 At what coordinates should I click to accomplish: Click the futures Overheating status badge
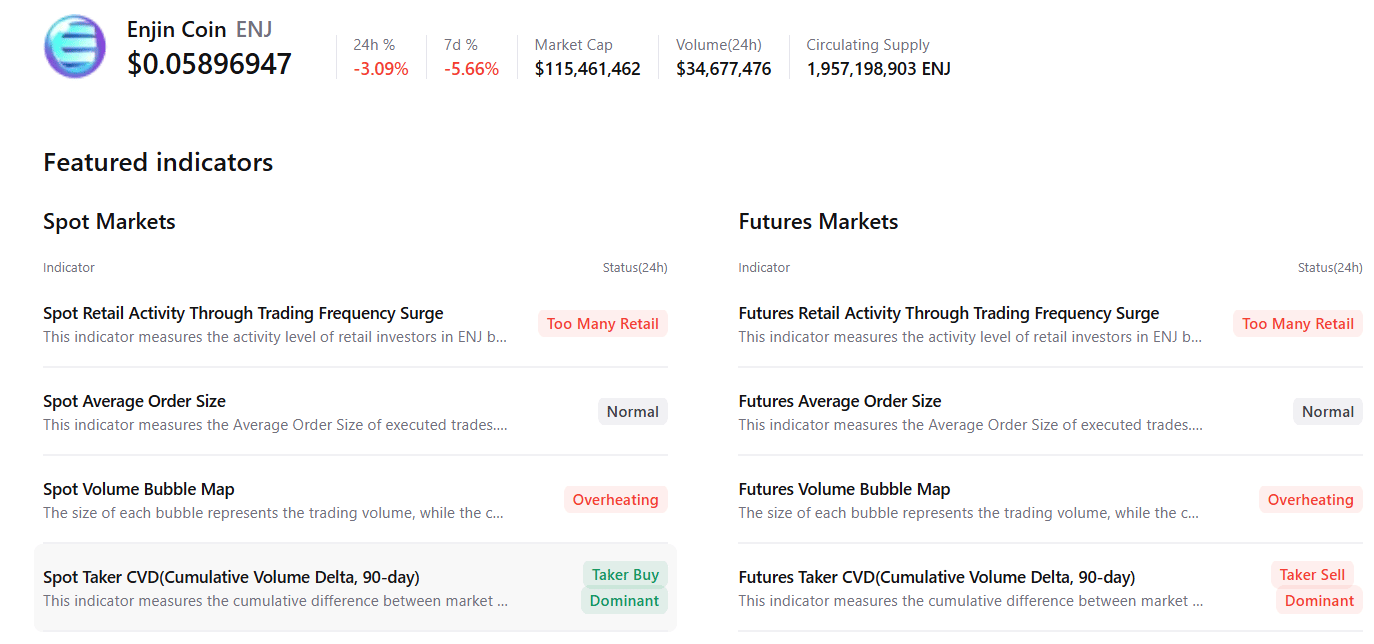(1310, 500)
